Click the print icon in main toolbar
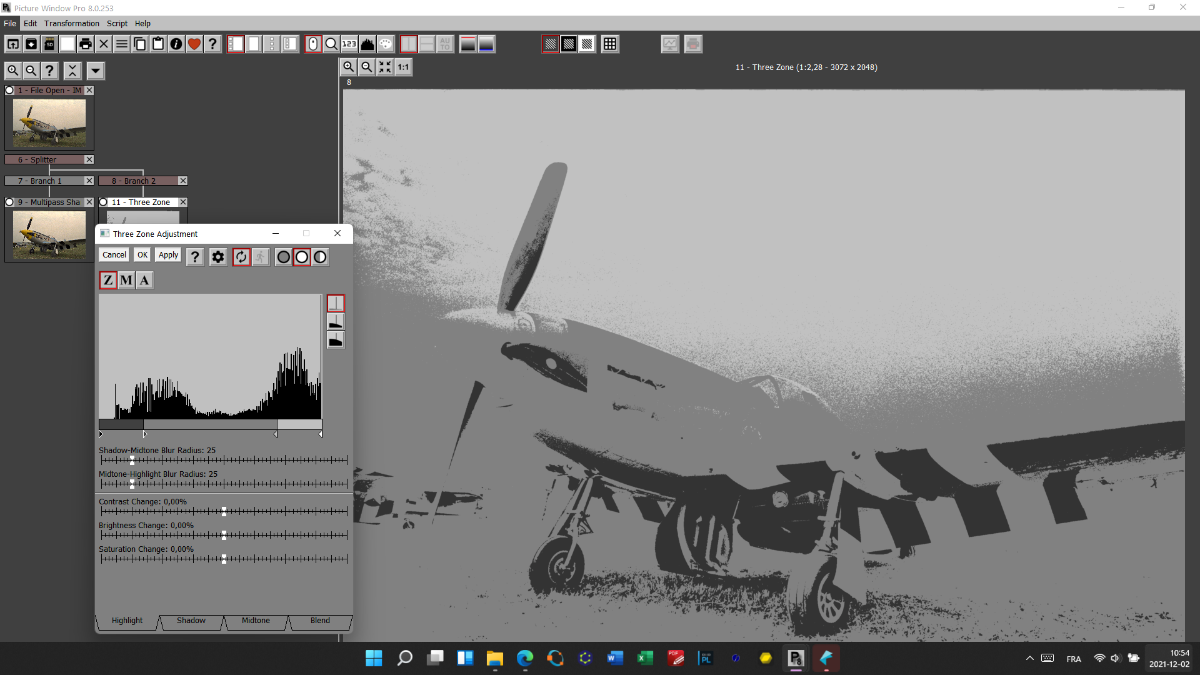Image resolution: width=1200 pixels, height=675 pixels. coord(85,44)
